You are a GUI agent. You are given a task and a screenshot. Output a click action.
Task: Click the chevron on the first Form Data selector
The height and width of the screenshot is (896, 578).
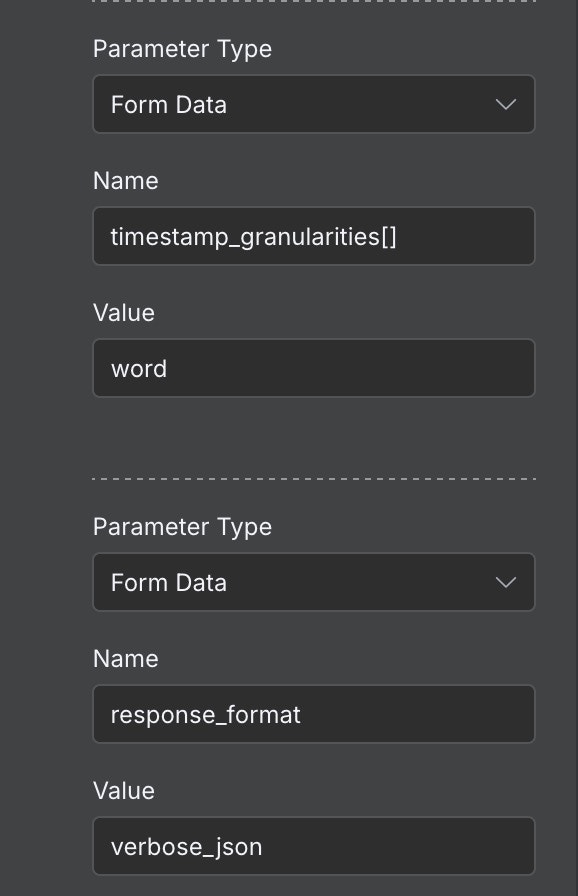tap(506, 104)
